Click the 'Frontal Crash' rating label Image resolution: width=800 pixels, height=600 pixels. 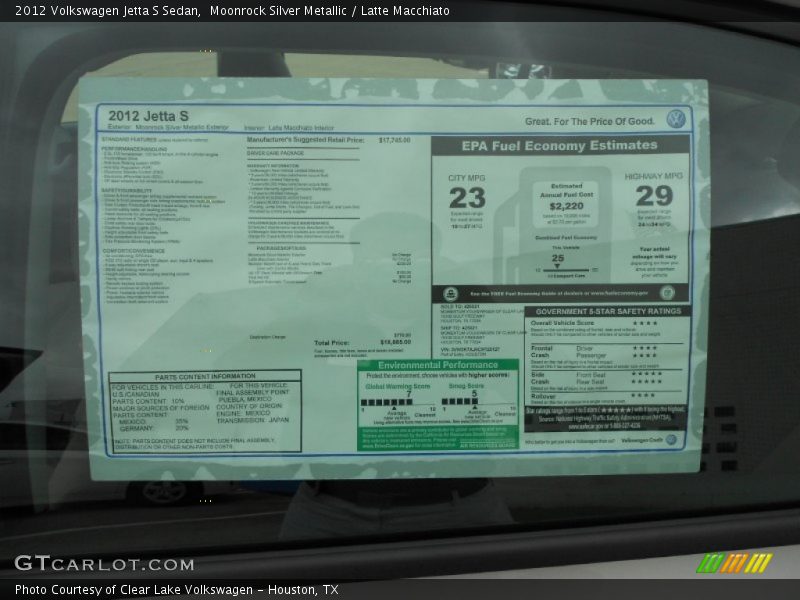click(x=541, y=352)
